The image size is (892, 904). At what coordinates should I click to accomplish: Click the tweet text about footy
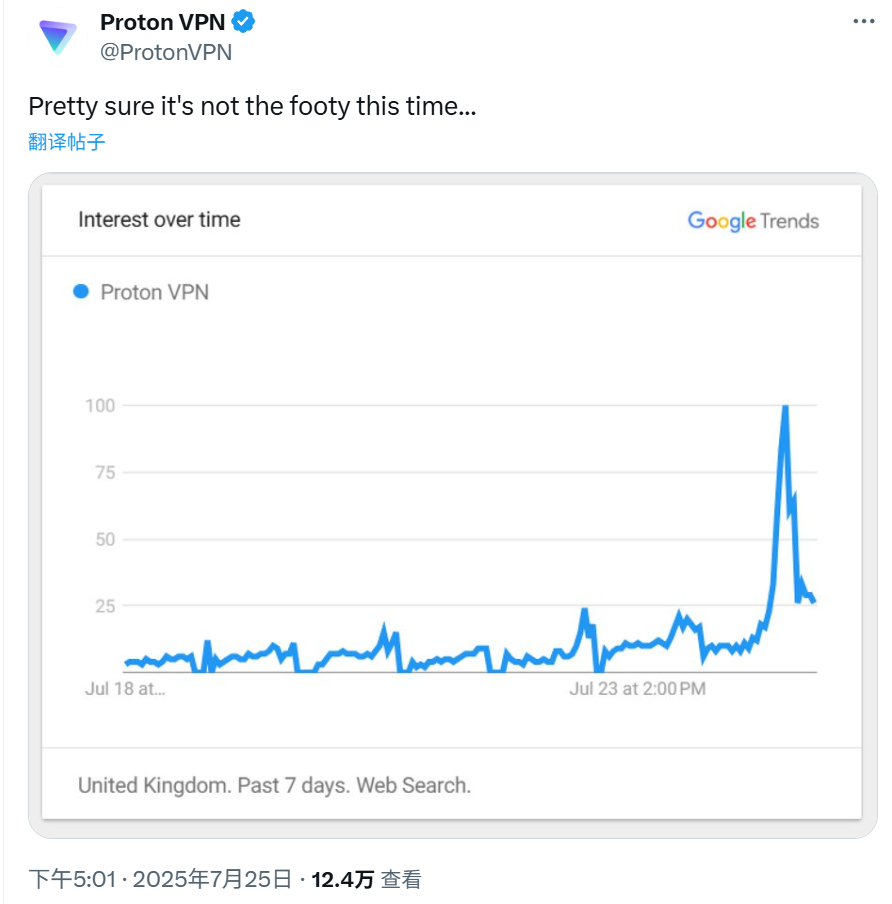[253, 107]
